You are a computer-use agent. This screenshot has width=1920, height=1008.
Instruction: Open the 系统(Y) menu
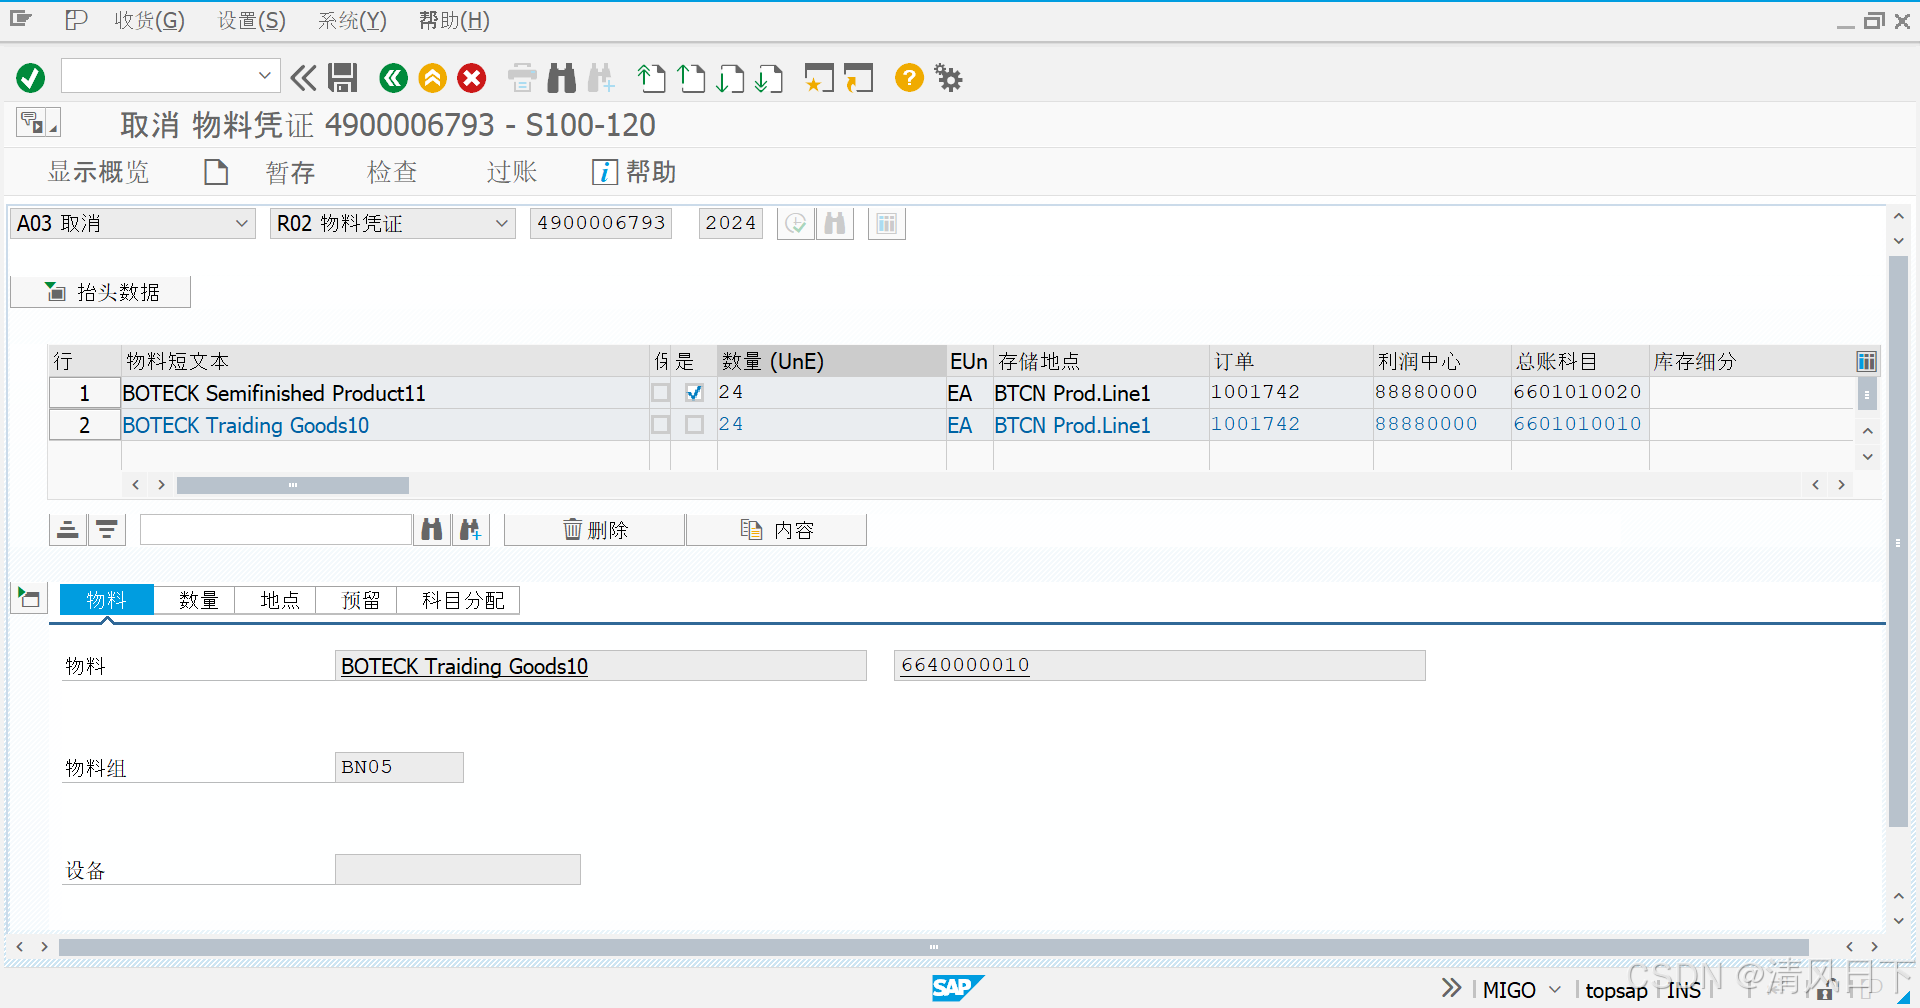[352, 20]
